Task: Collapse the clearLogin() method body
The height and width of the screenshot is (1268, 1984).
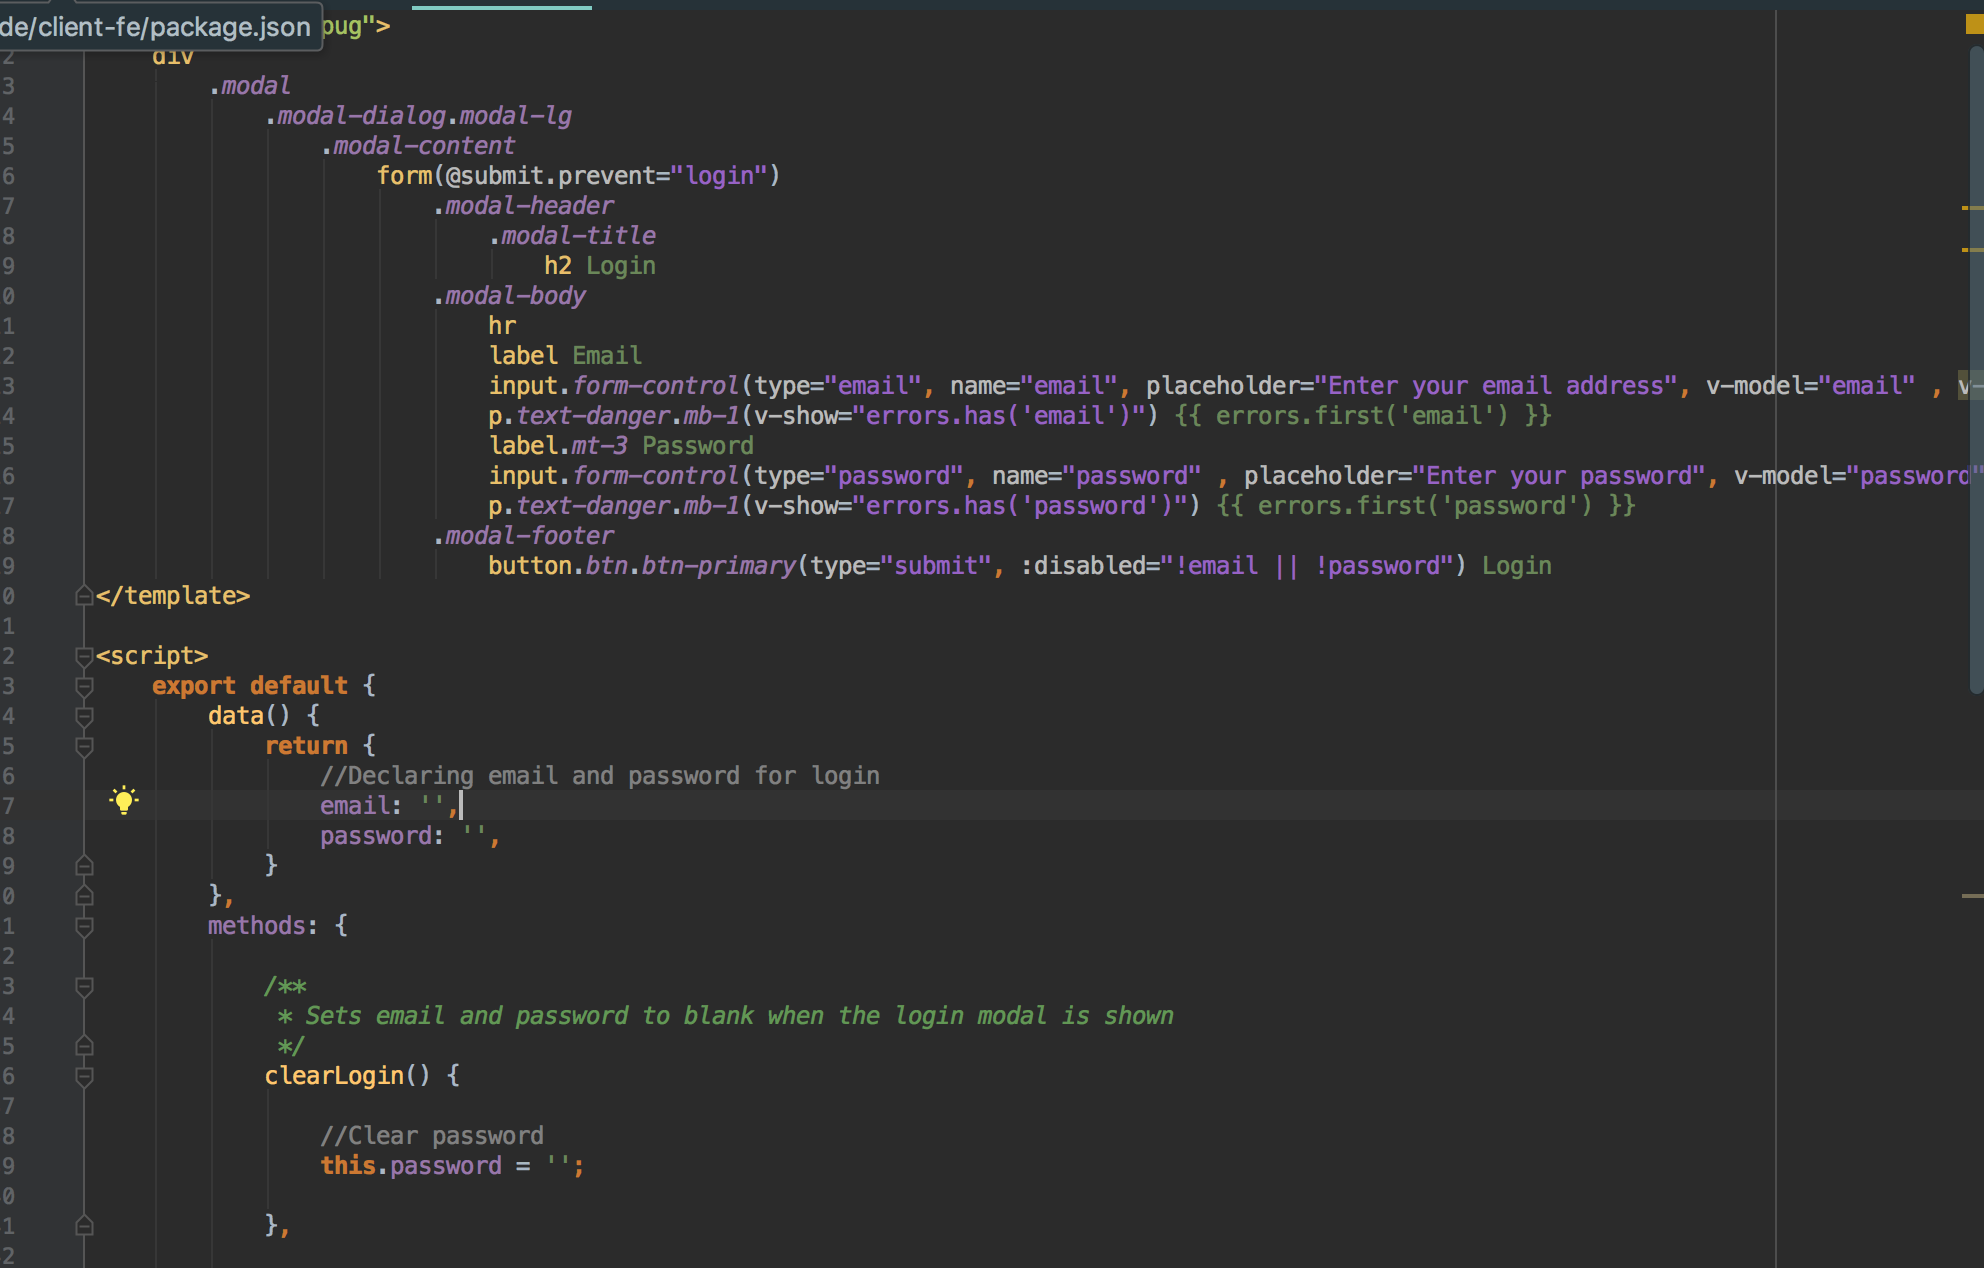Action: pyautogui.click(x=84, y=1076)
